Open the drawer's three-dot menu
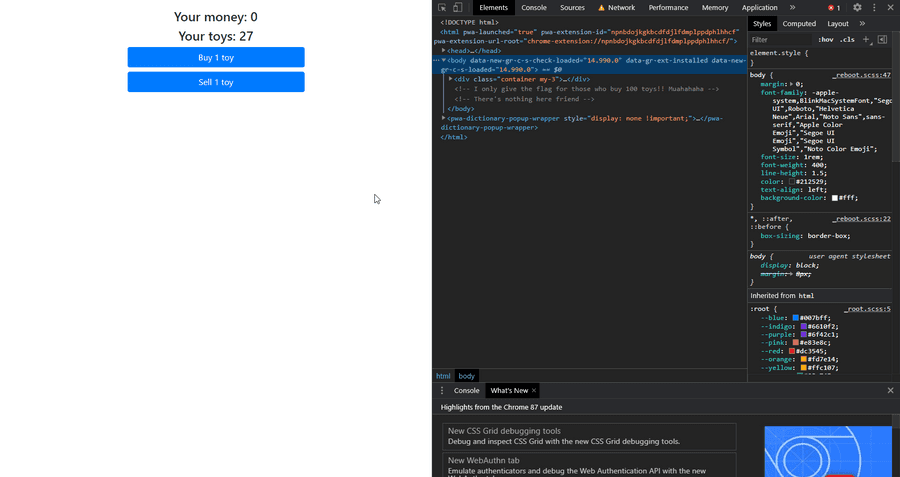The height and width of the screenshot is (477, 900). (x=442, y=391)
